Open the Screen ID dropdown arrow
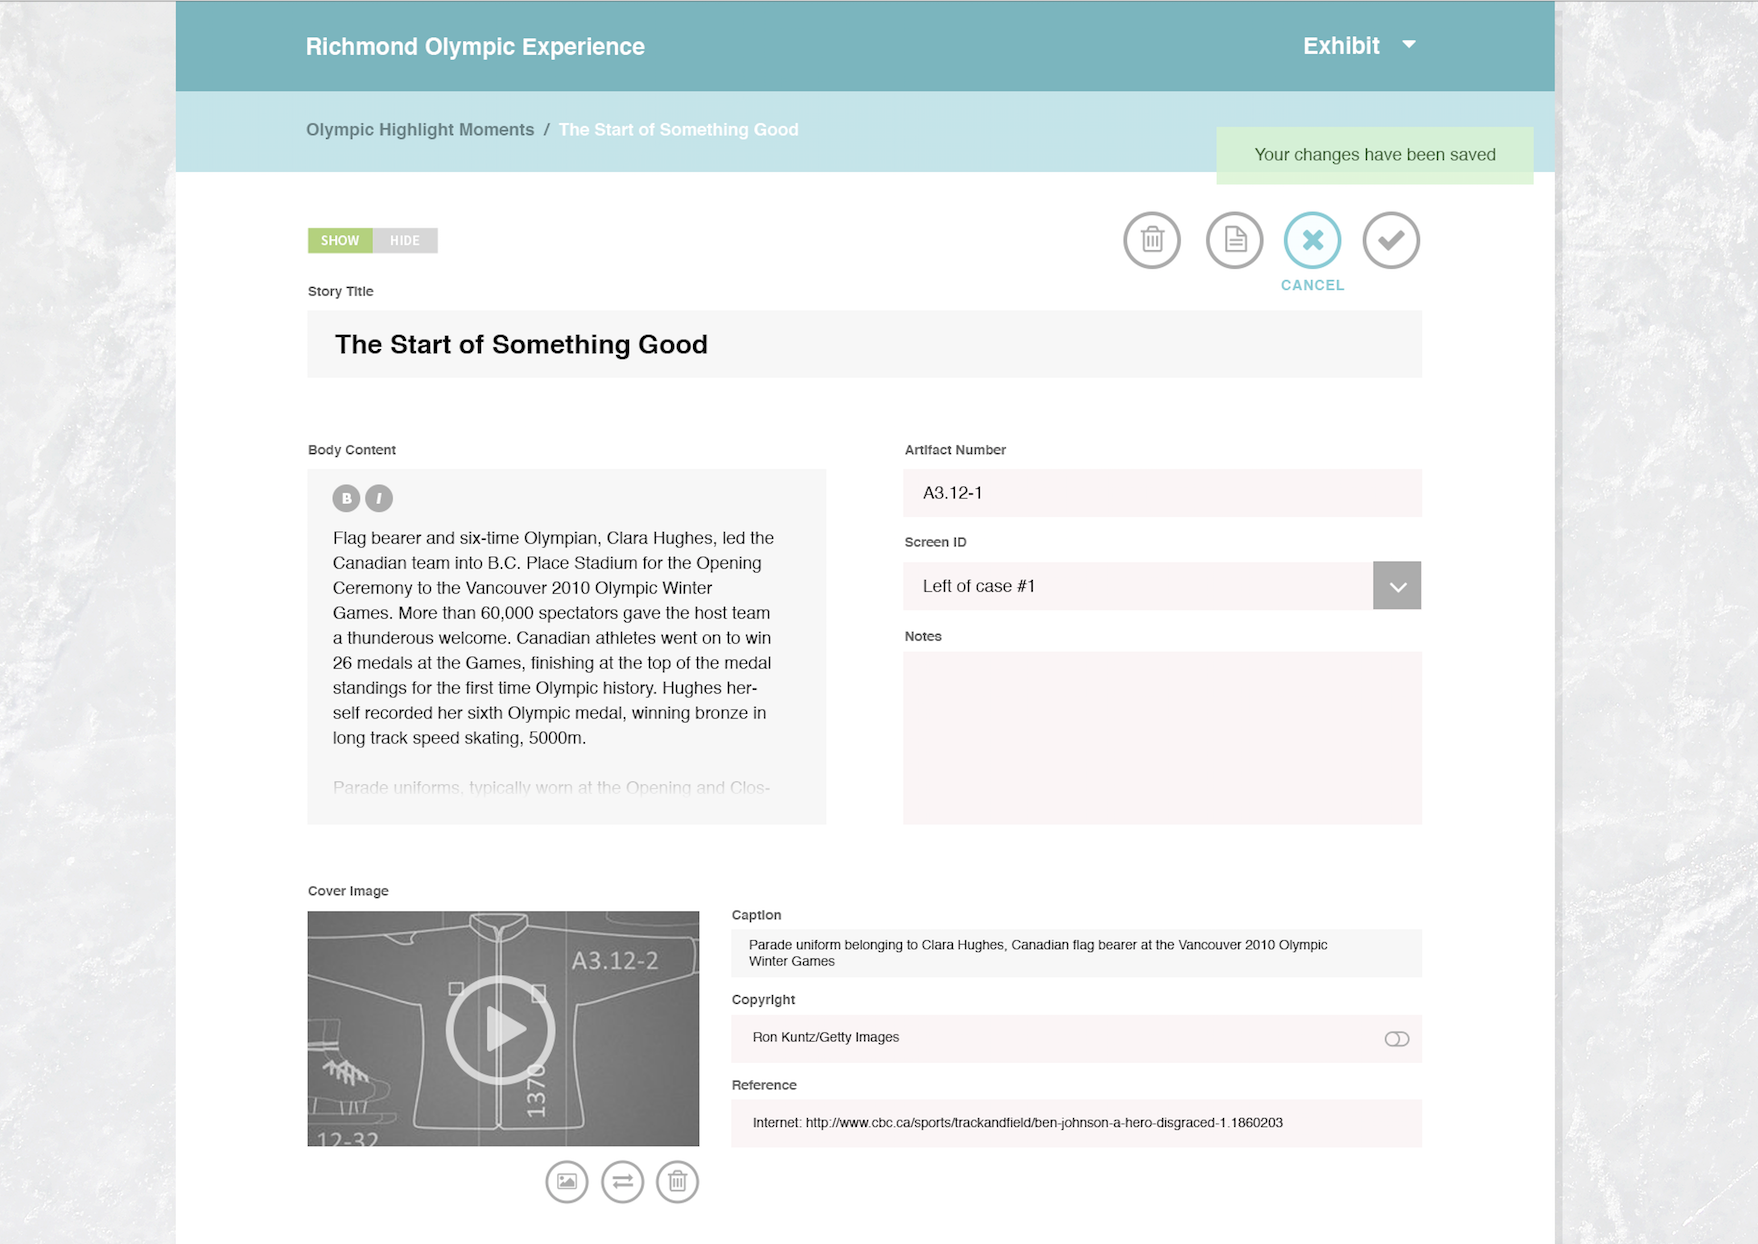The height and width of the screenshot is (1244, 1758). point(1397,586)
